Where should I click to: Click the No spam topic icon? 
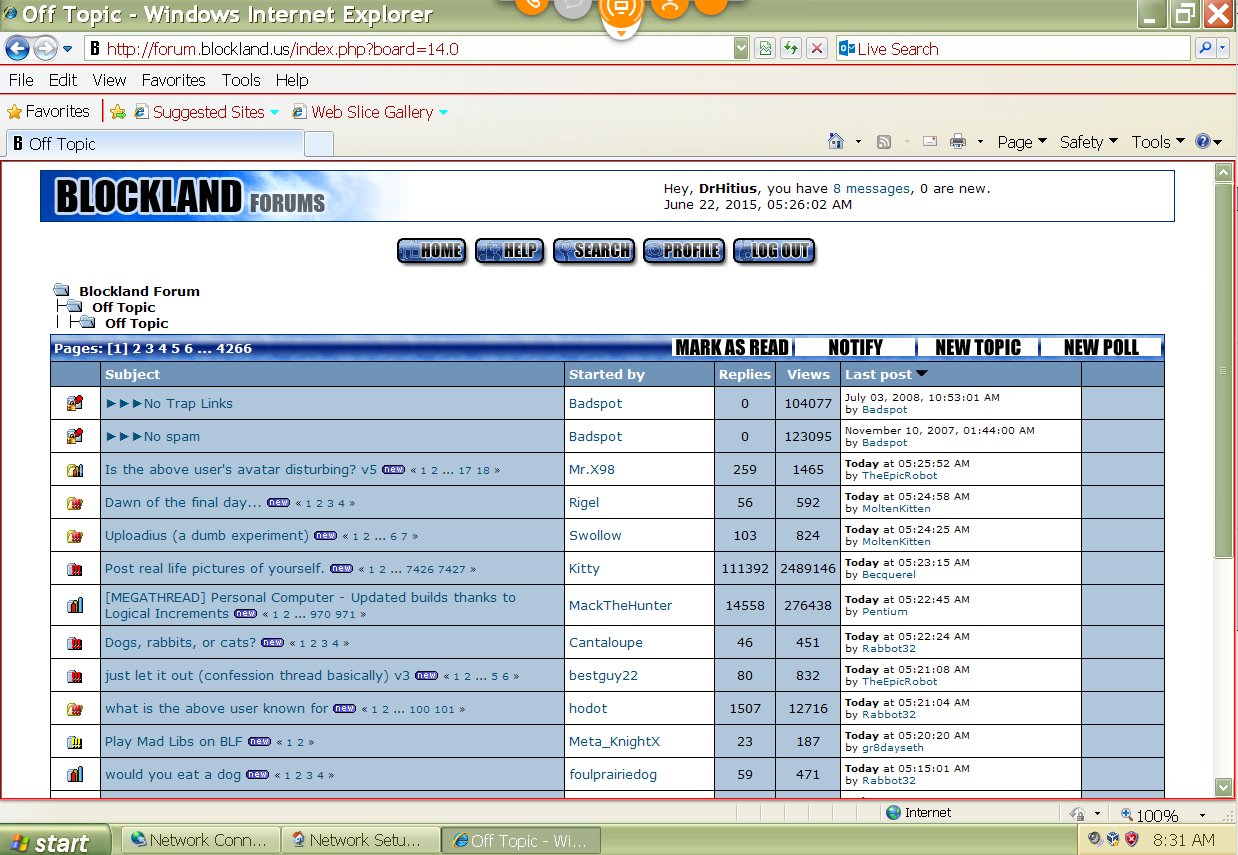[75, 437]
